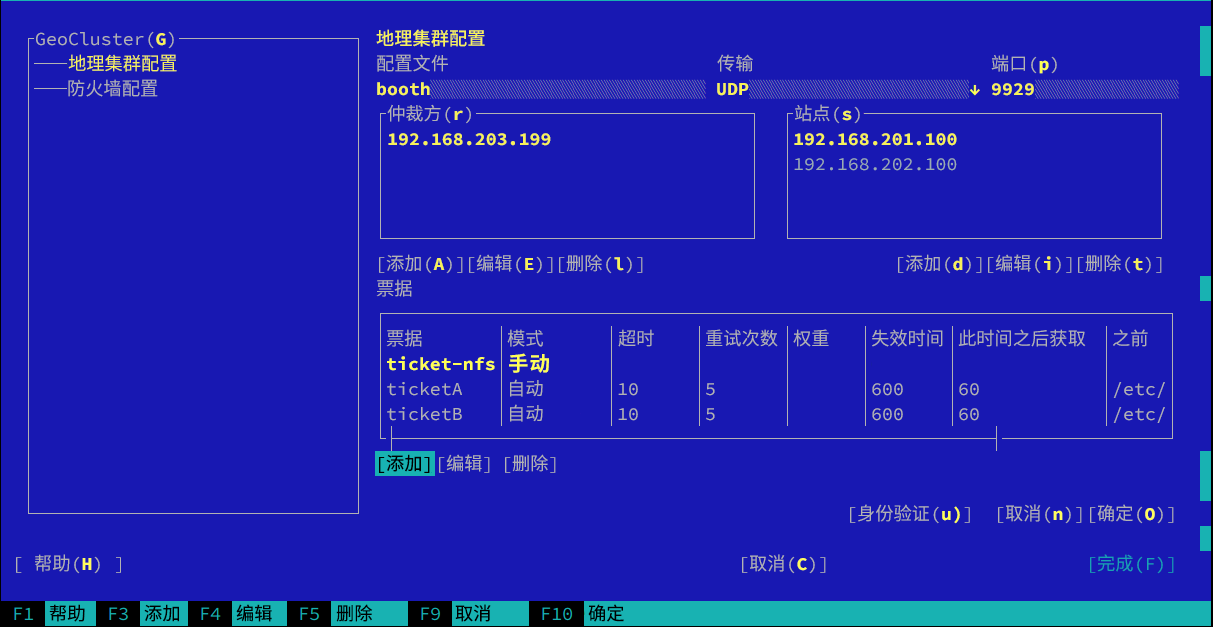Focus the port field showing 9929
Viewport: 1213px width, 627px height.
[1083, 90]
